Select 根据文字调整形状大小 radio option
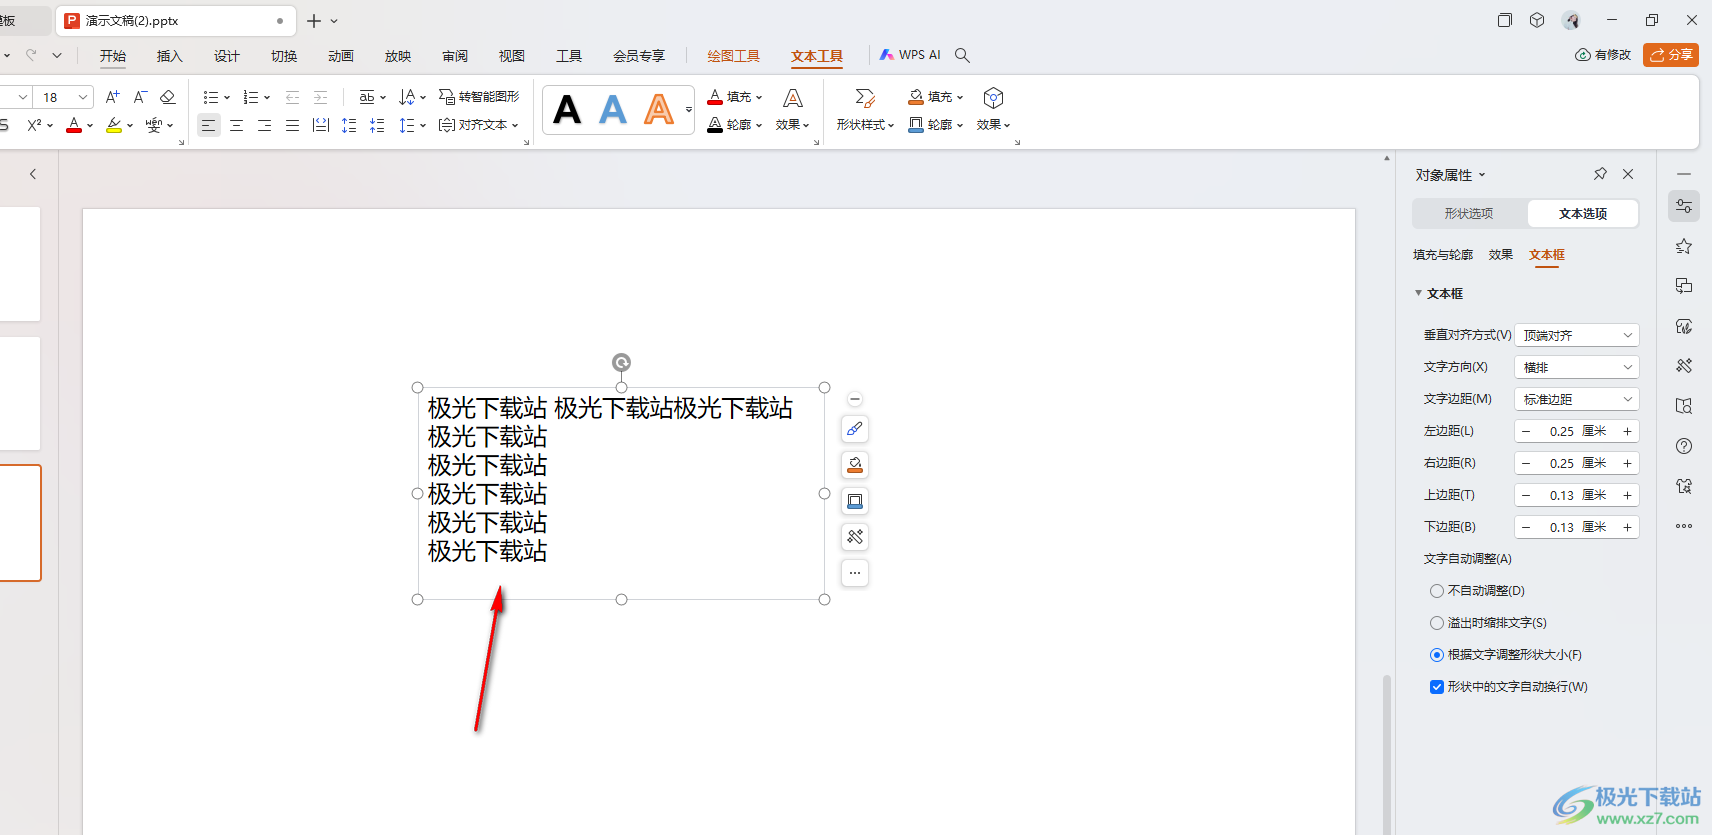This screenshot has width=1712, height=835. [1437, 655]
